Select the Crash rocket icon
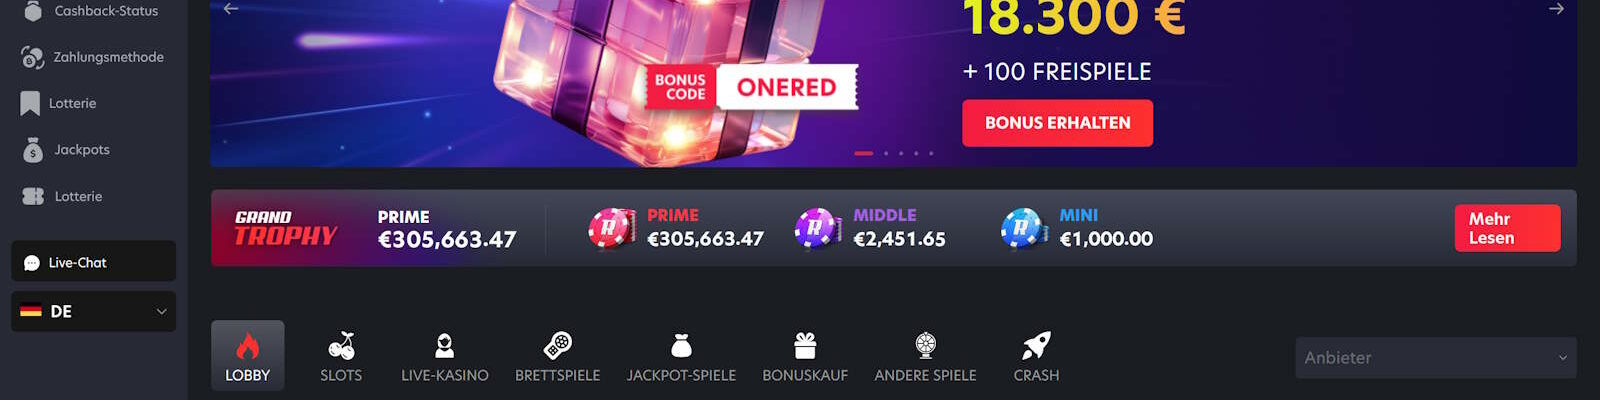 [x=1036, y=346]
